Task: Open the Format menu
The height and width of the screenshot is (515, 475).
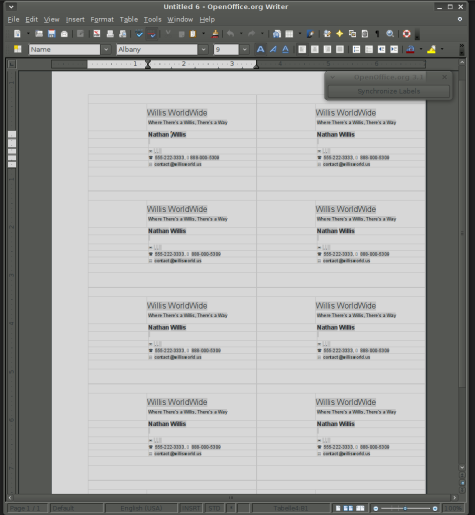Action: pyautogui.click(x=102, y=20)
